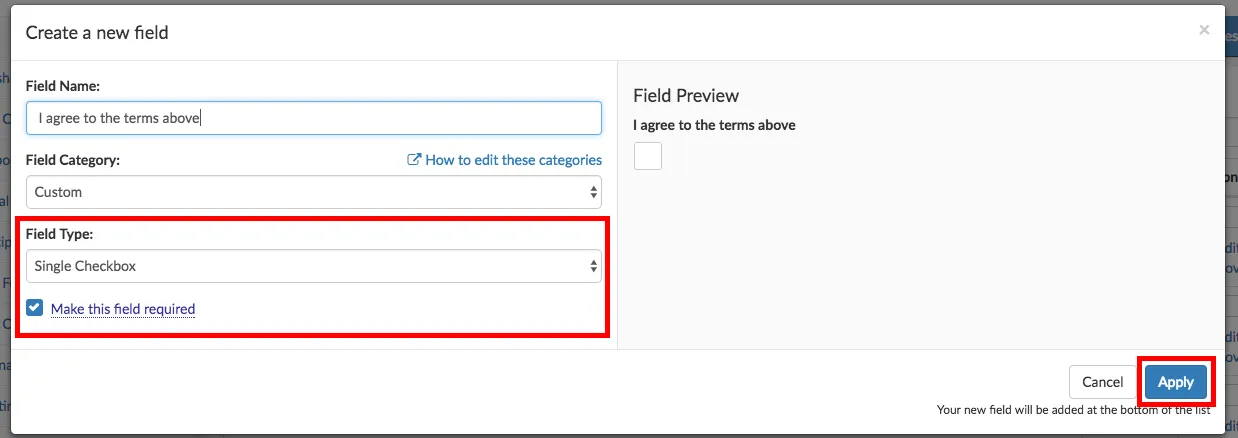Open How to edit these categories link

[513, 160]
